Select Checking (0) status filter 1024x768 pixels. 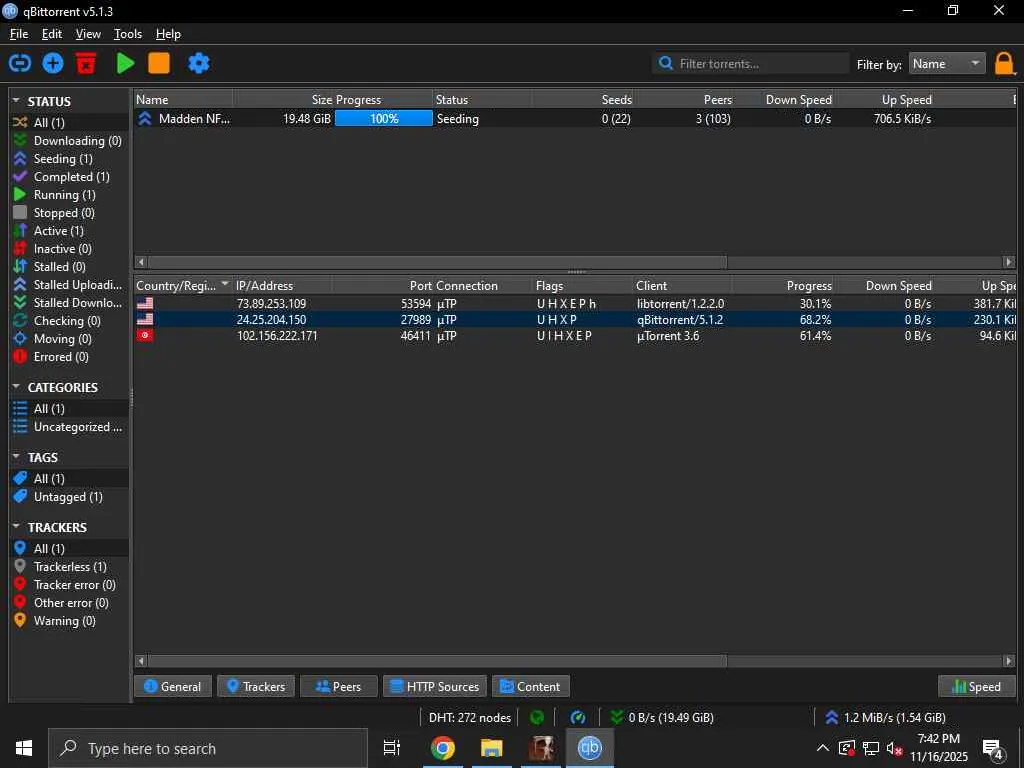coord(69,321)
